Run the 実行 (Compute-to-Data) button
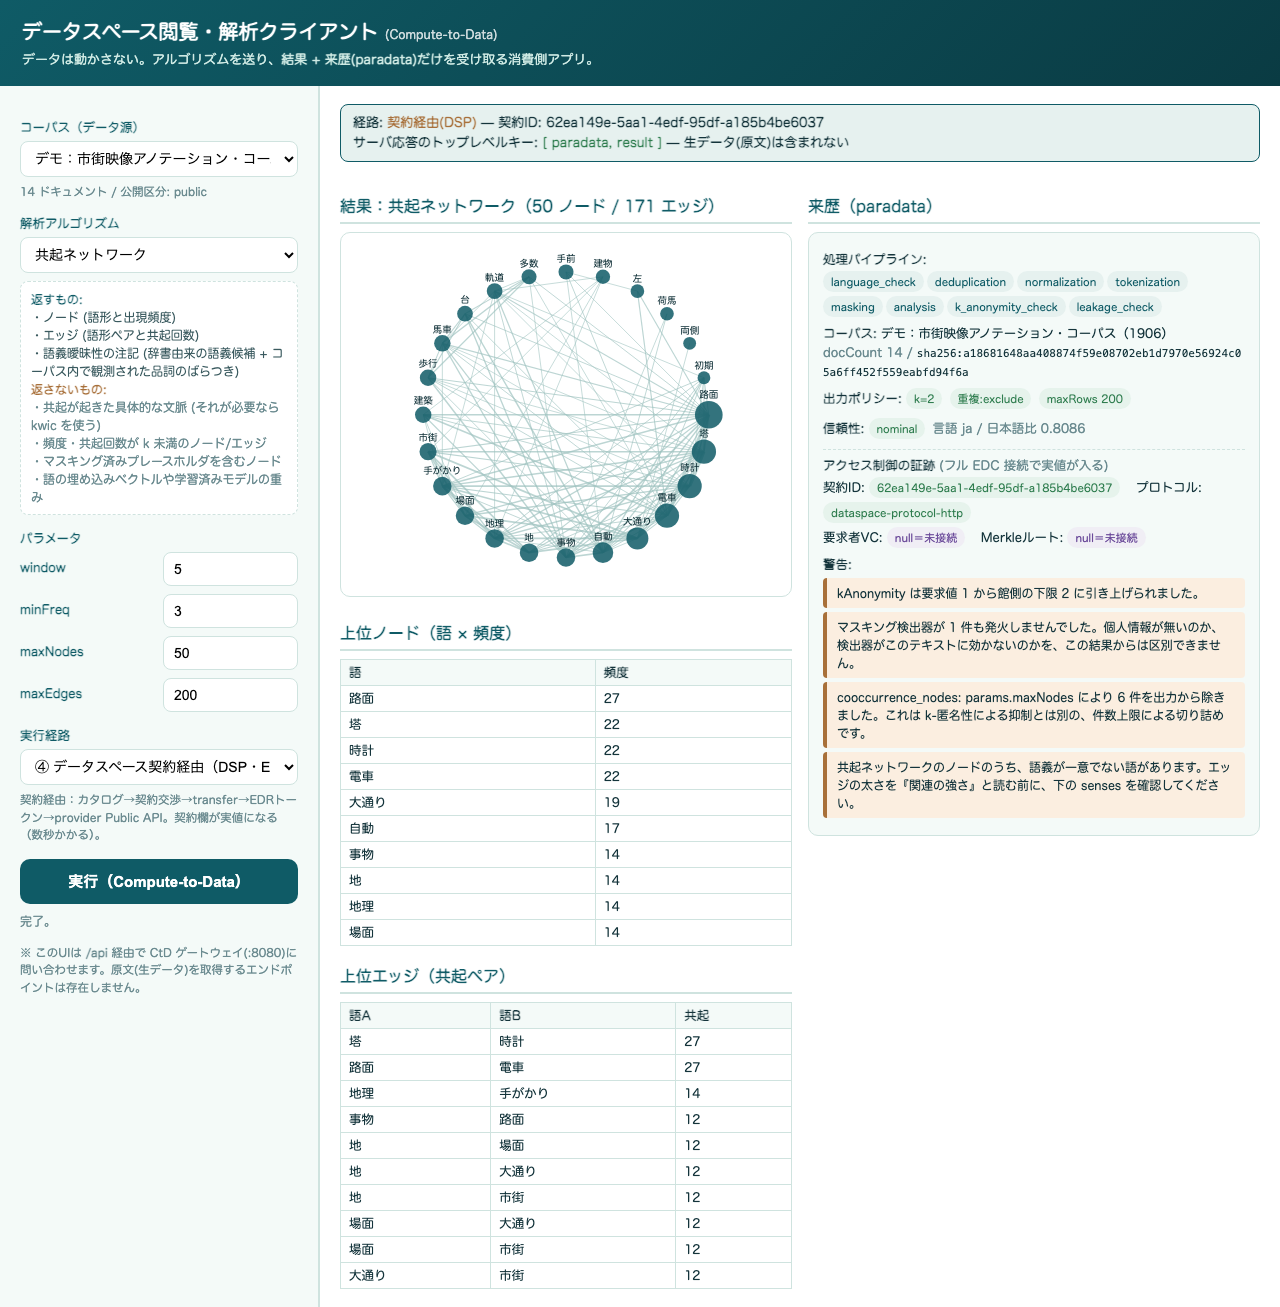This screenshot has height=1307, width=1280. click(x=159, y=882)
